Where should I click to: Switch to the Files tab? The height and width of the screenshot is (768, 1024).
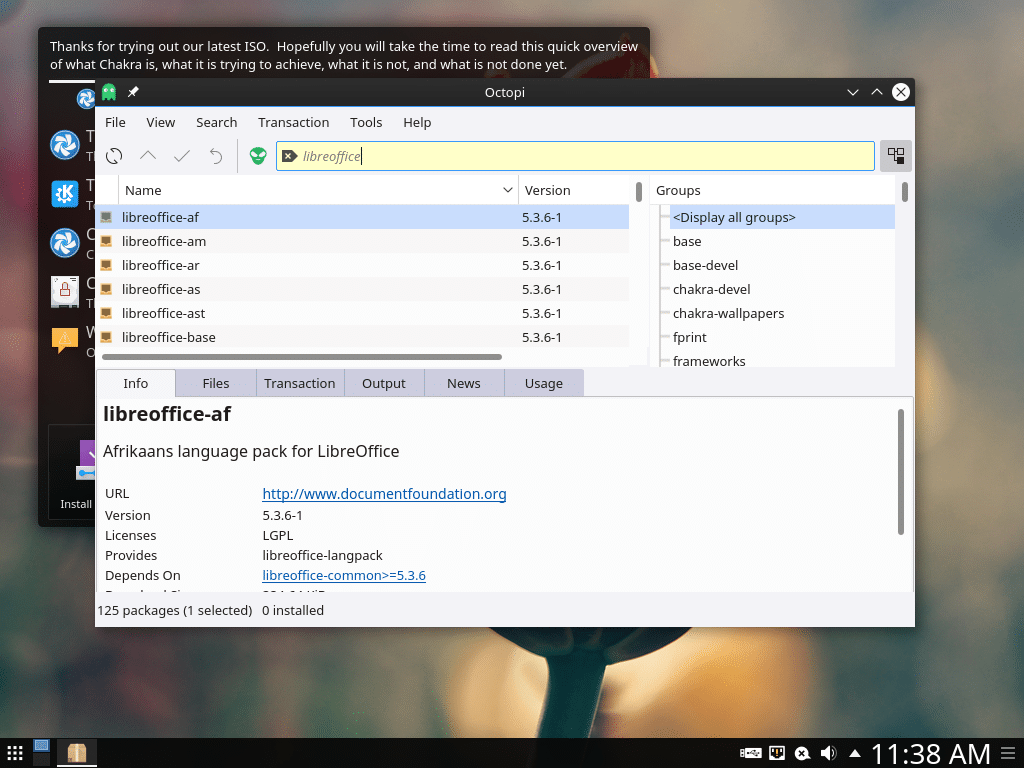(x=216, y=383)
